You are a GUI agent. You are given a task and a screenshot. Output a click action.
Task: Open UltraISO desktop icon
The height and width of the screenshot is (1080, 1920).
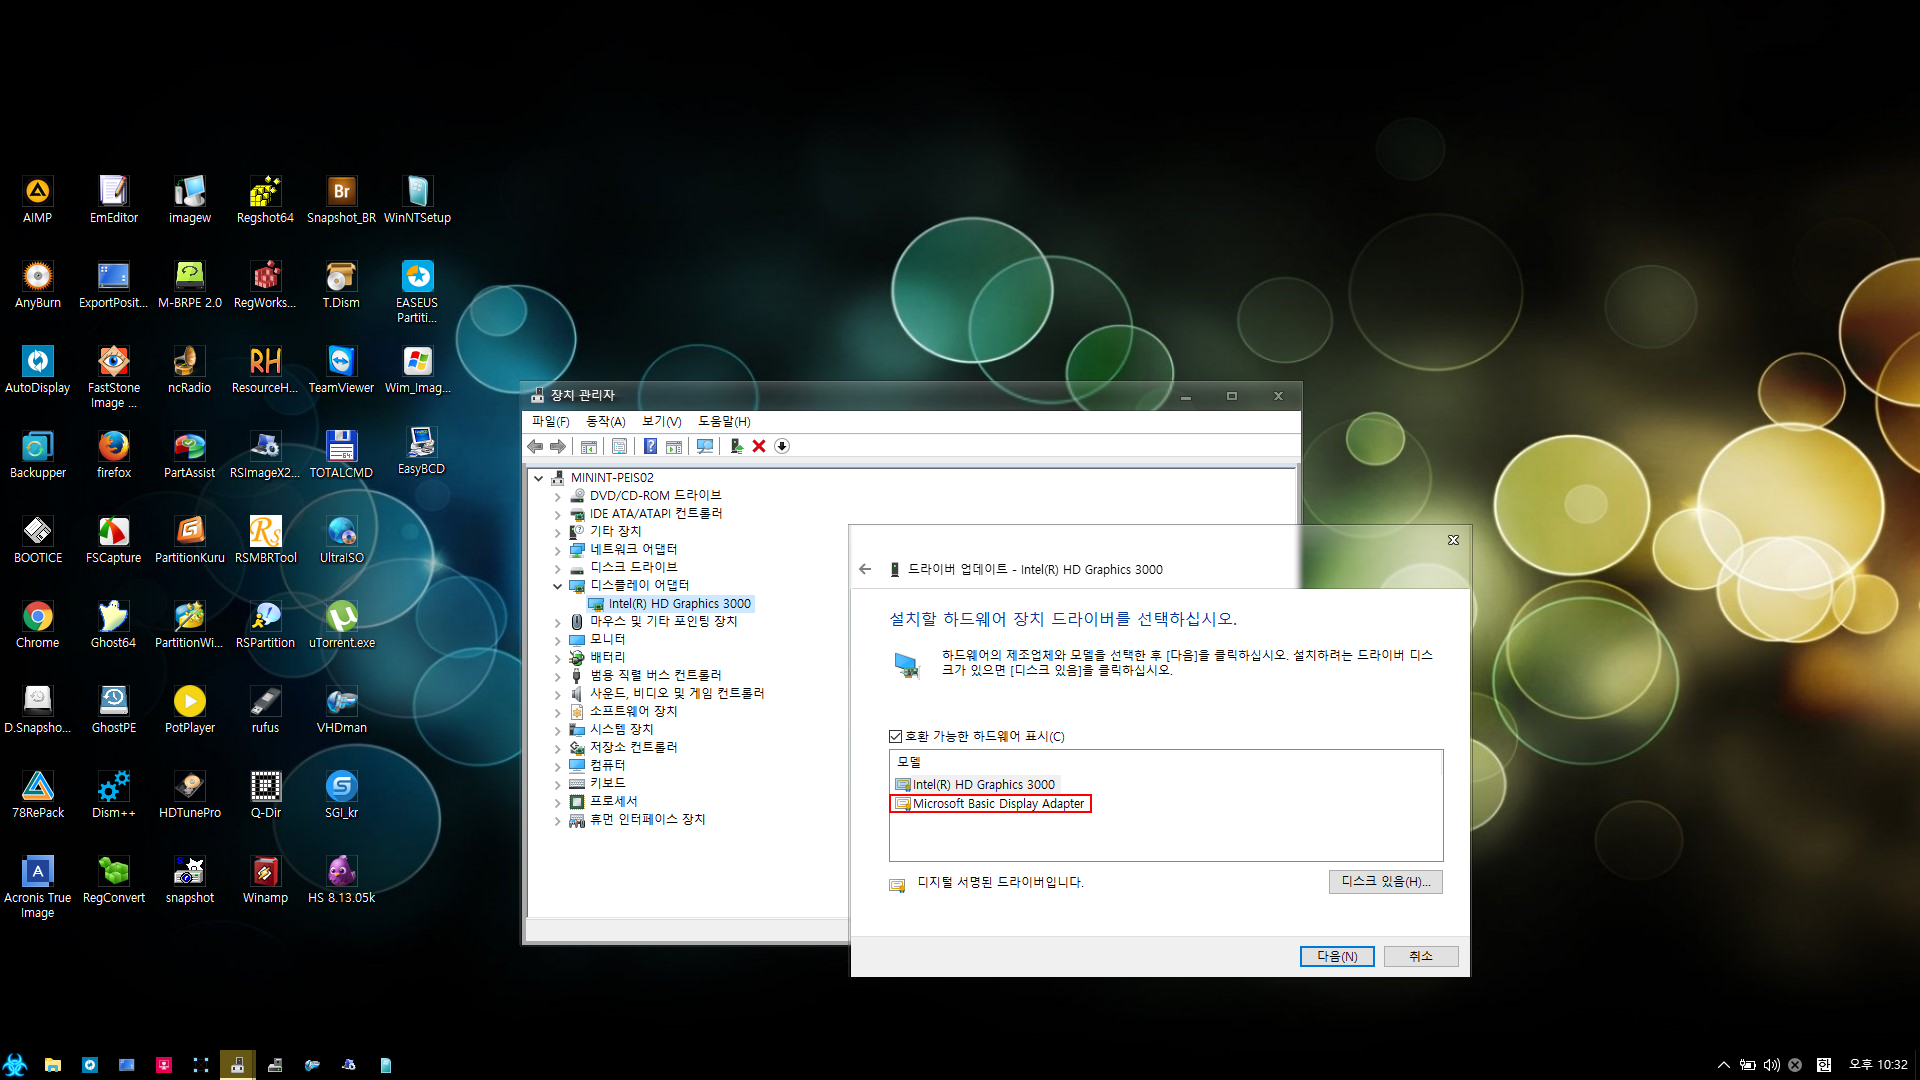click(341, 539)
